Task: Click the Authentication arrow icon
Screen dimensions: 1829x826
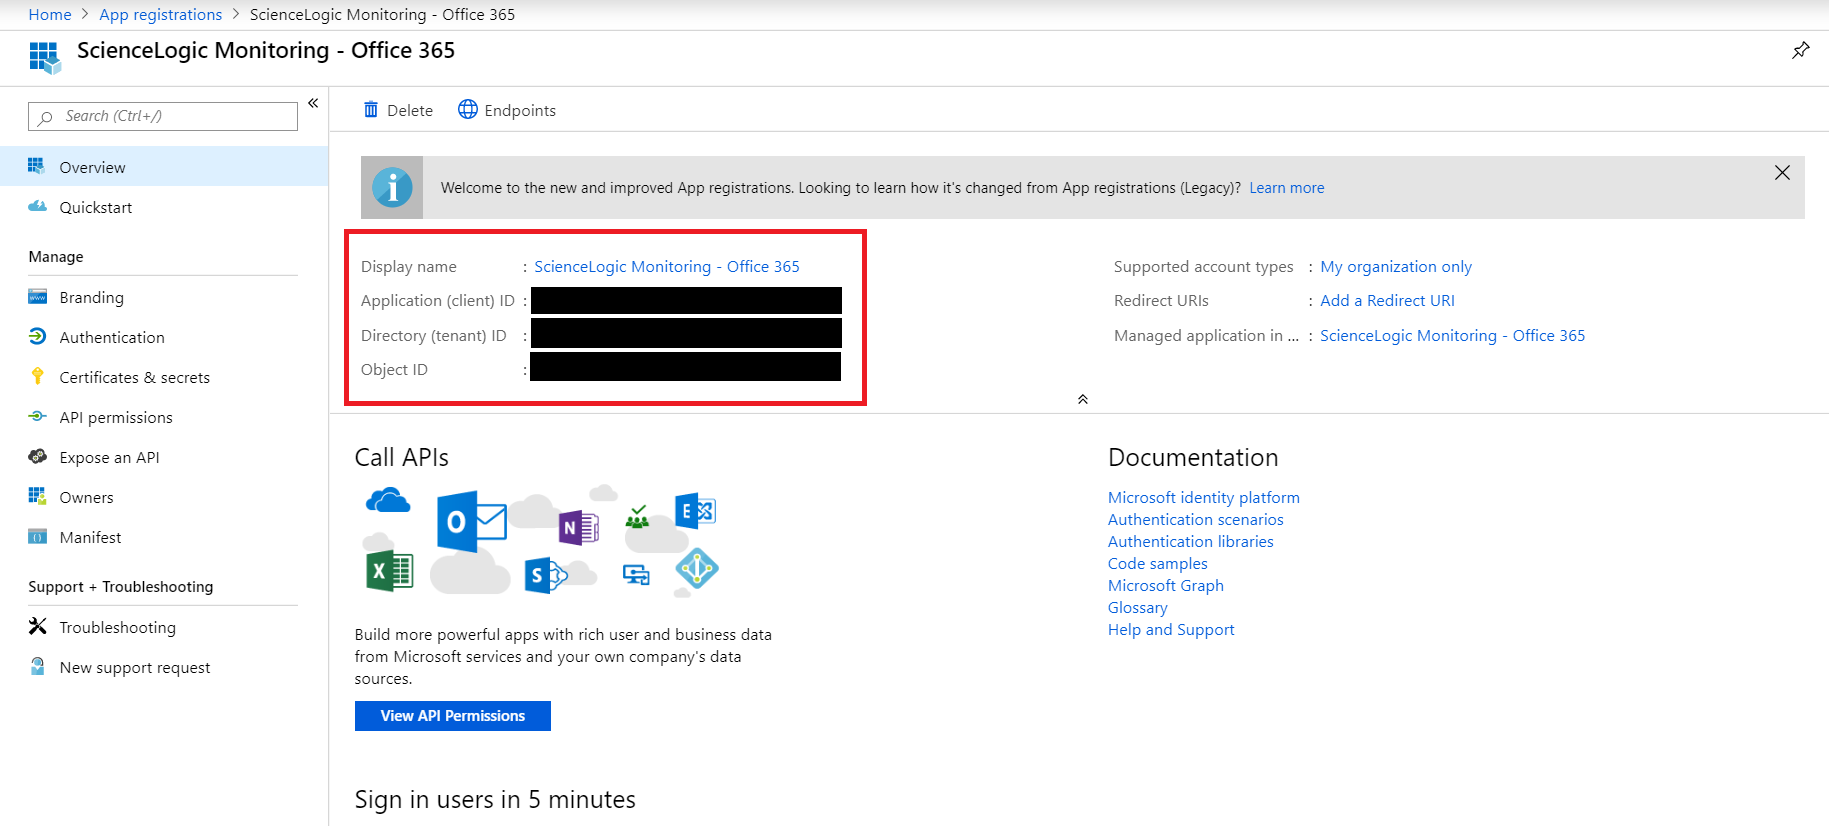Action: [37, 336]
